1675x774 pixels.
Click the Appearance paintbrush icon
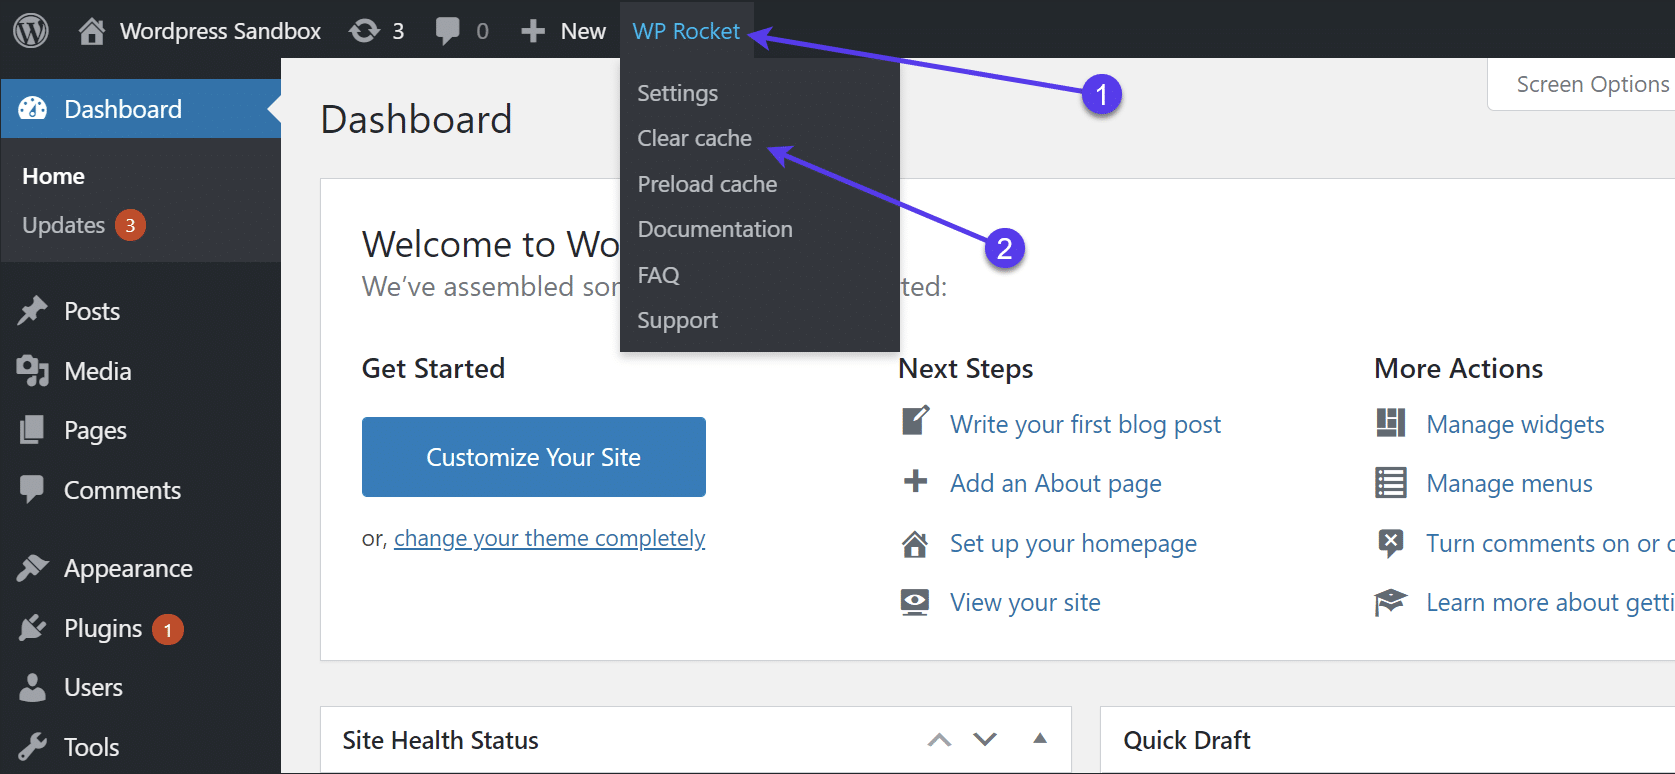click(x=33, y=568)
